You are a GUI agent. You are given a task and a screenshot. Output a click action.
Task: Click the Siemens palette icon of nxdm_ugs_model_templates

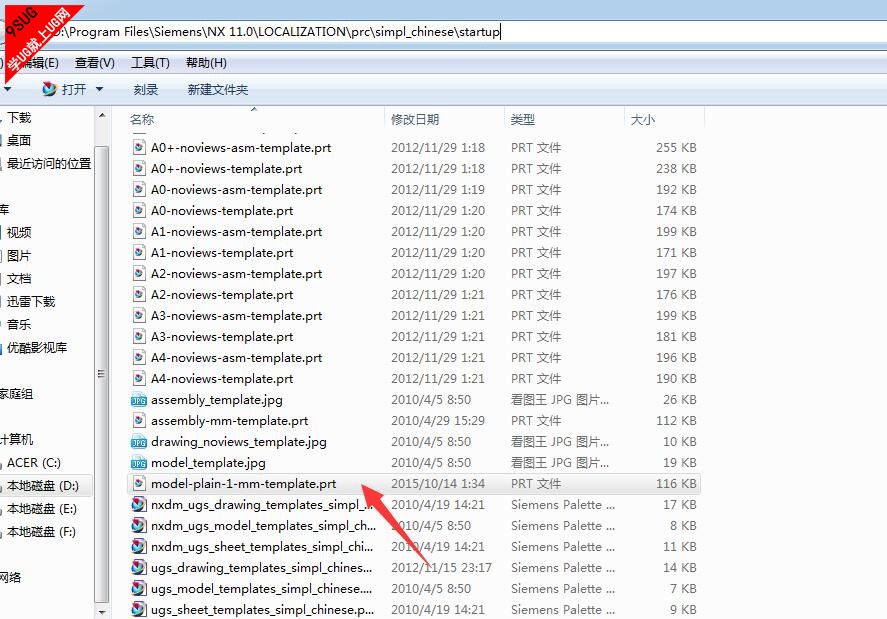[139, 525]
